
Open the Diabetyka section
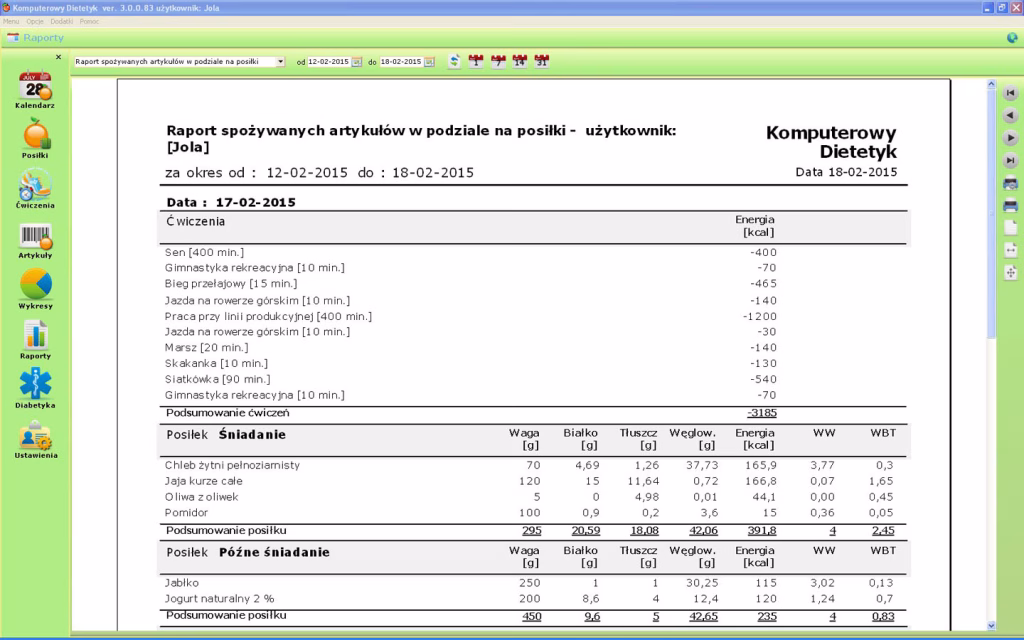tap(35, 388)
